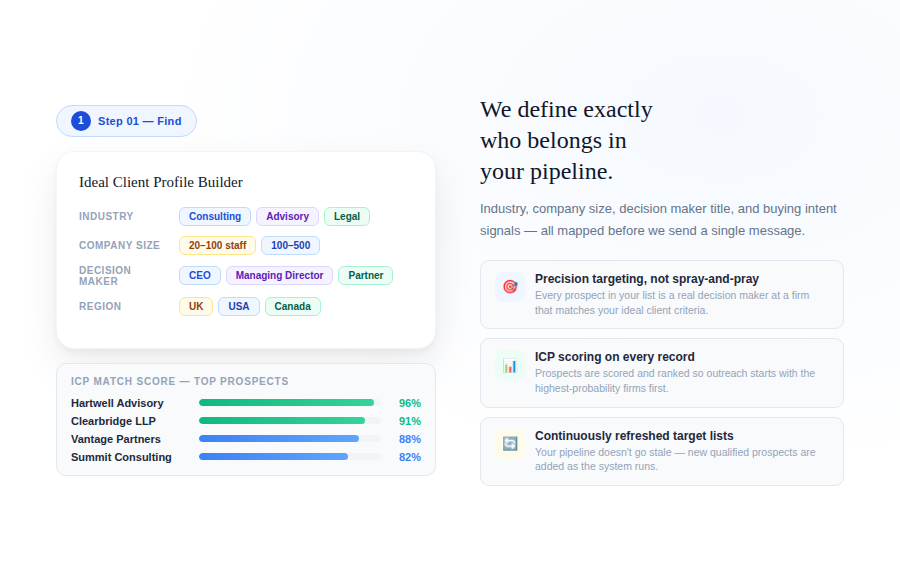This screenshot has width=900, height=580.
Task: Select the 20–100 staff company size chip
Action: click(x=217, y=246)
